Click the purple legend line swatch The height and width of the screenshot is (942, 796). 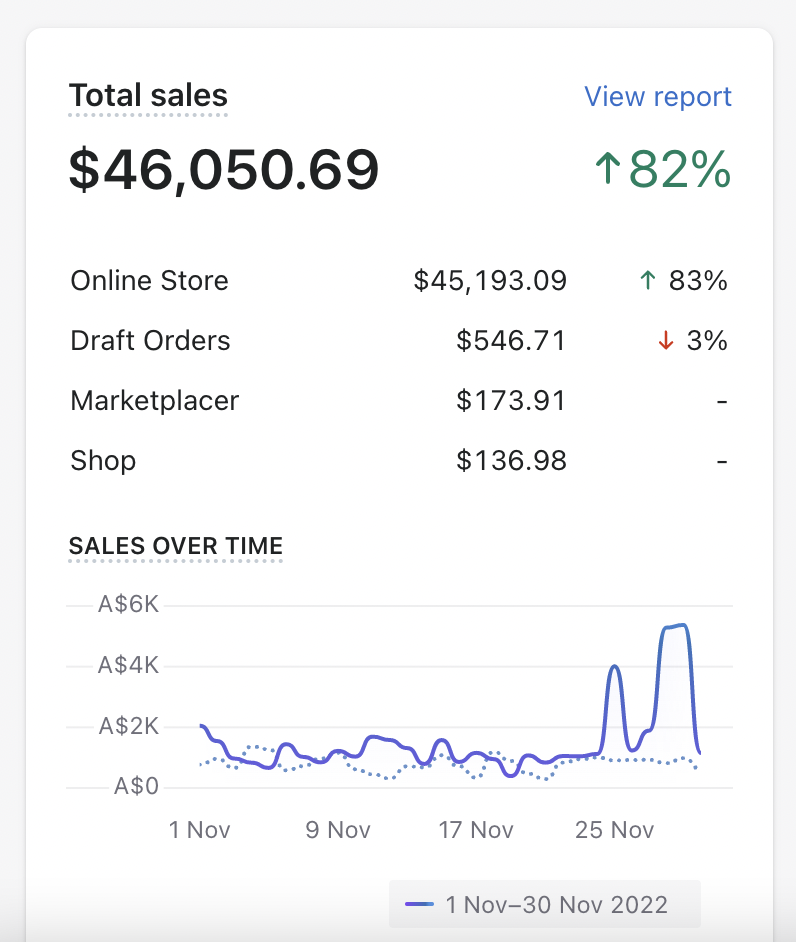tap(419, 905)
